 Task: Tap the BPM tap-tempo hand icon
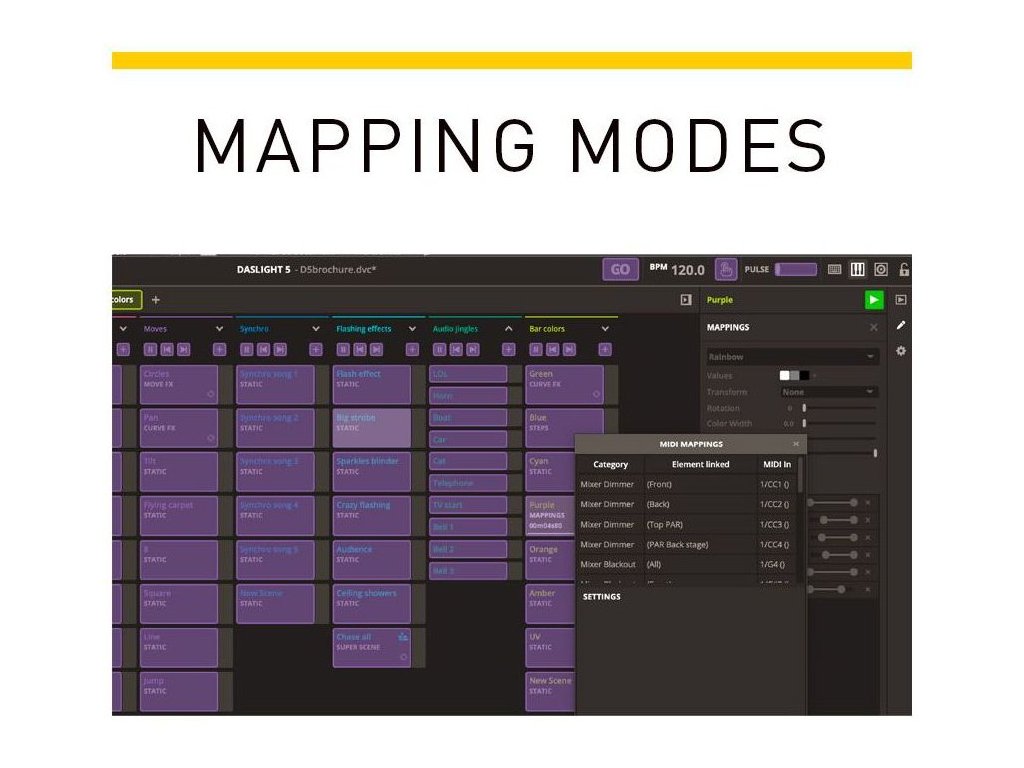click(x=726, y=269)
